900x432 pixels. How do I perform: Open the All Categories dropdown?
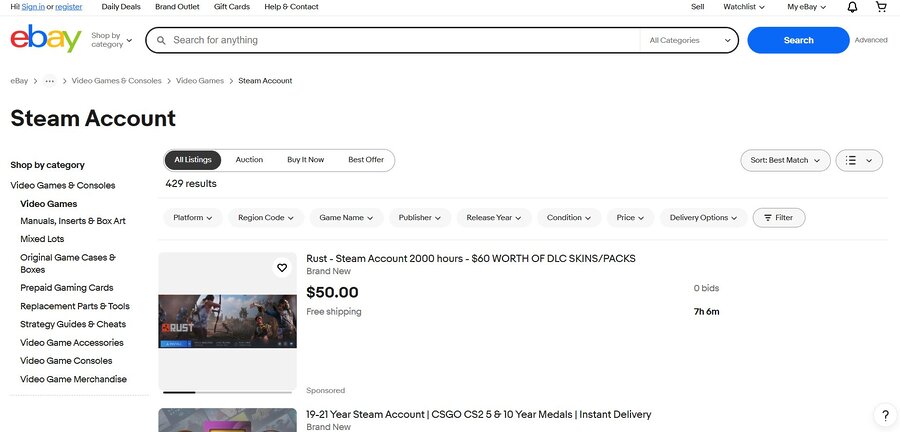689,40
